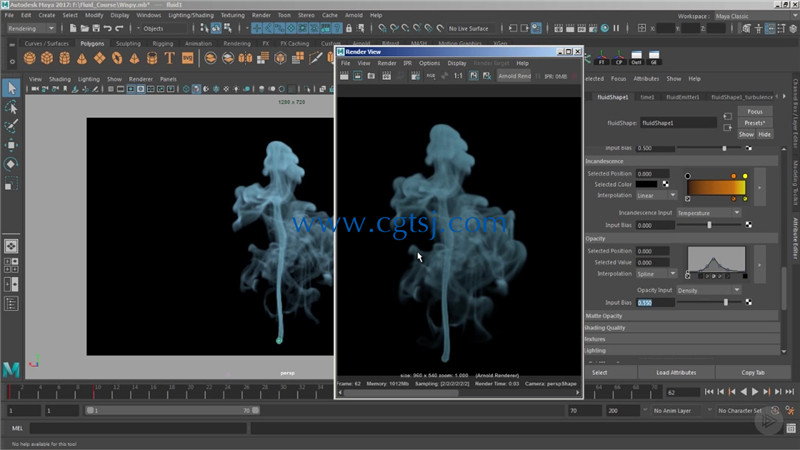800x450 pixels.
Task: Click the Focus button
Action: click(755, 111)
